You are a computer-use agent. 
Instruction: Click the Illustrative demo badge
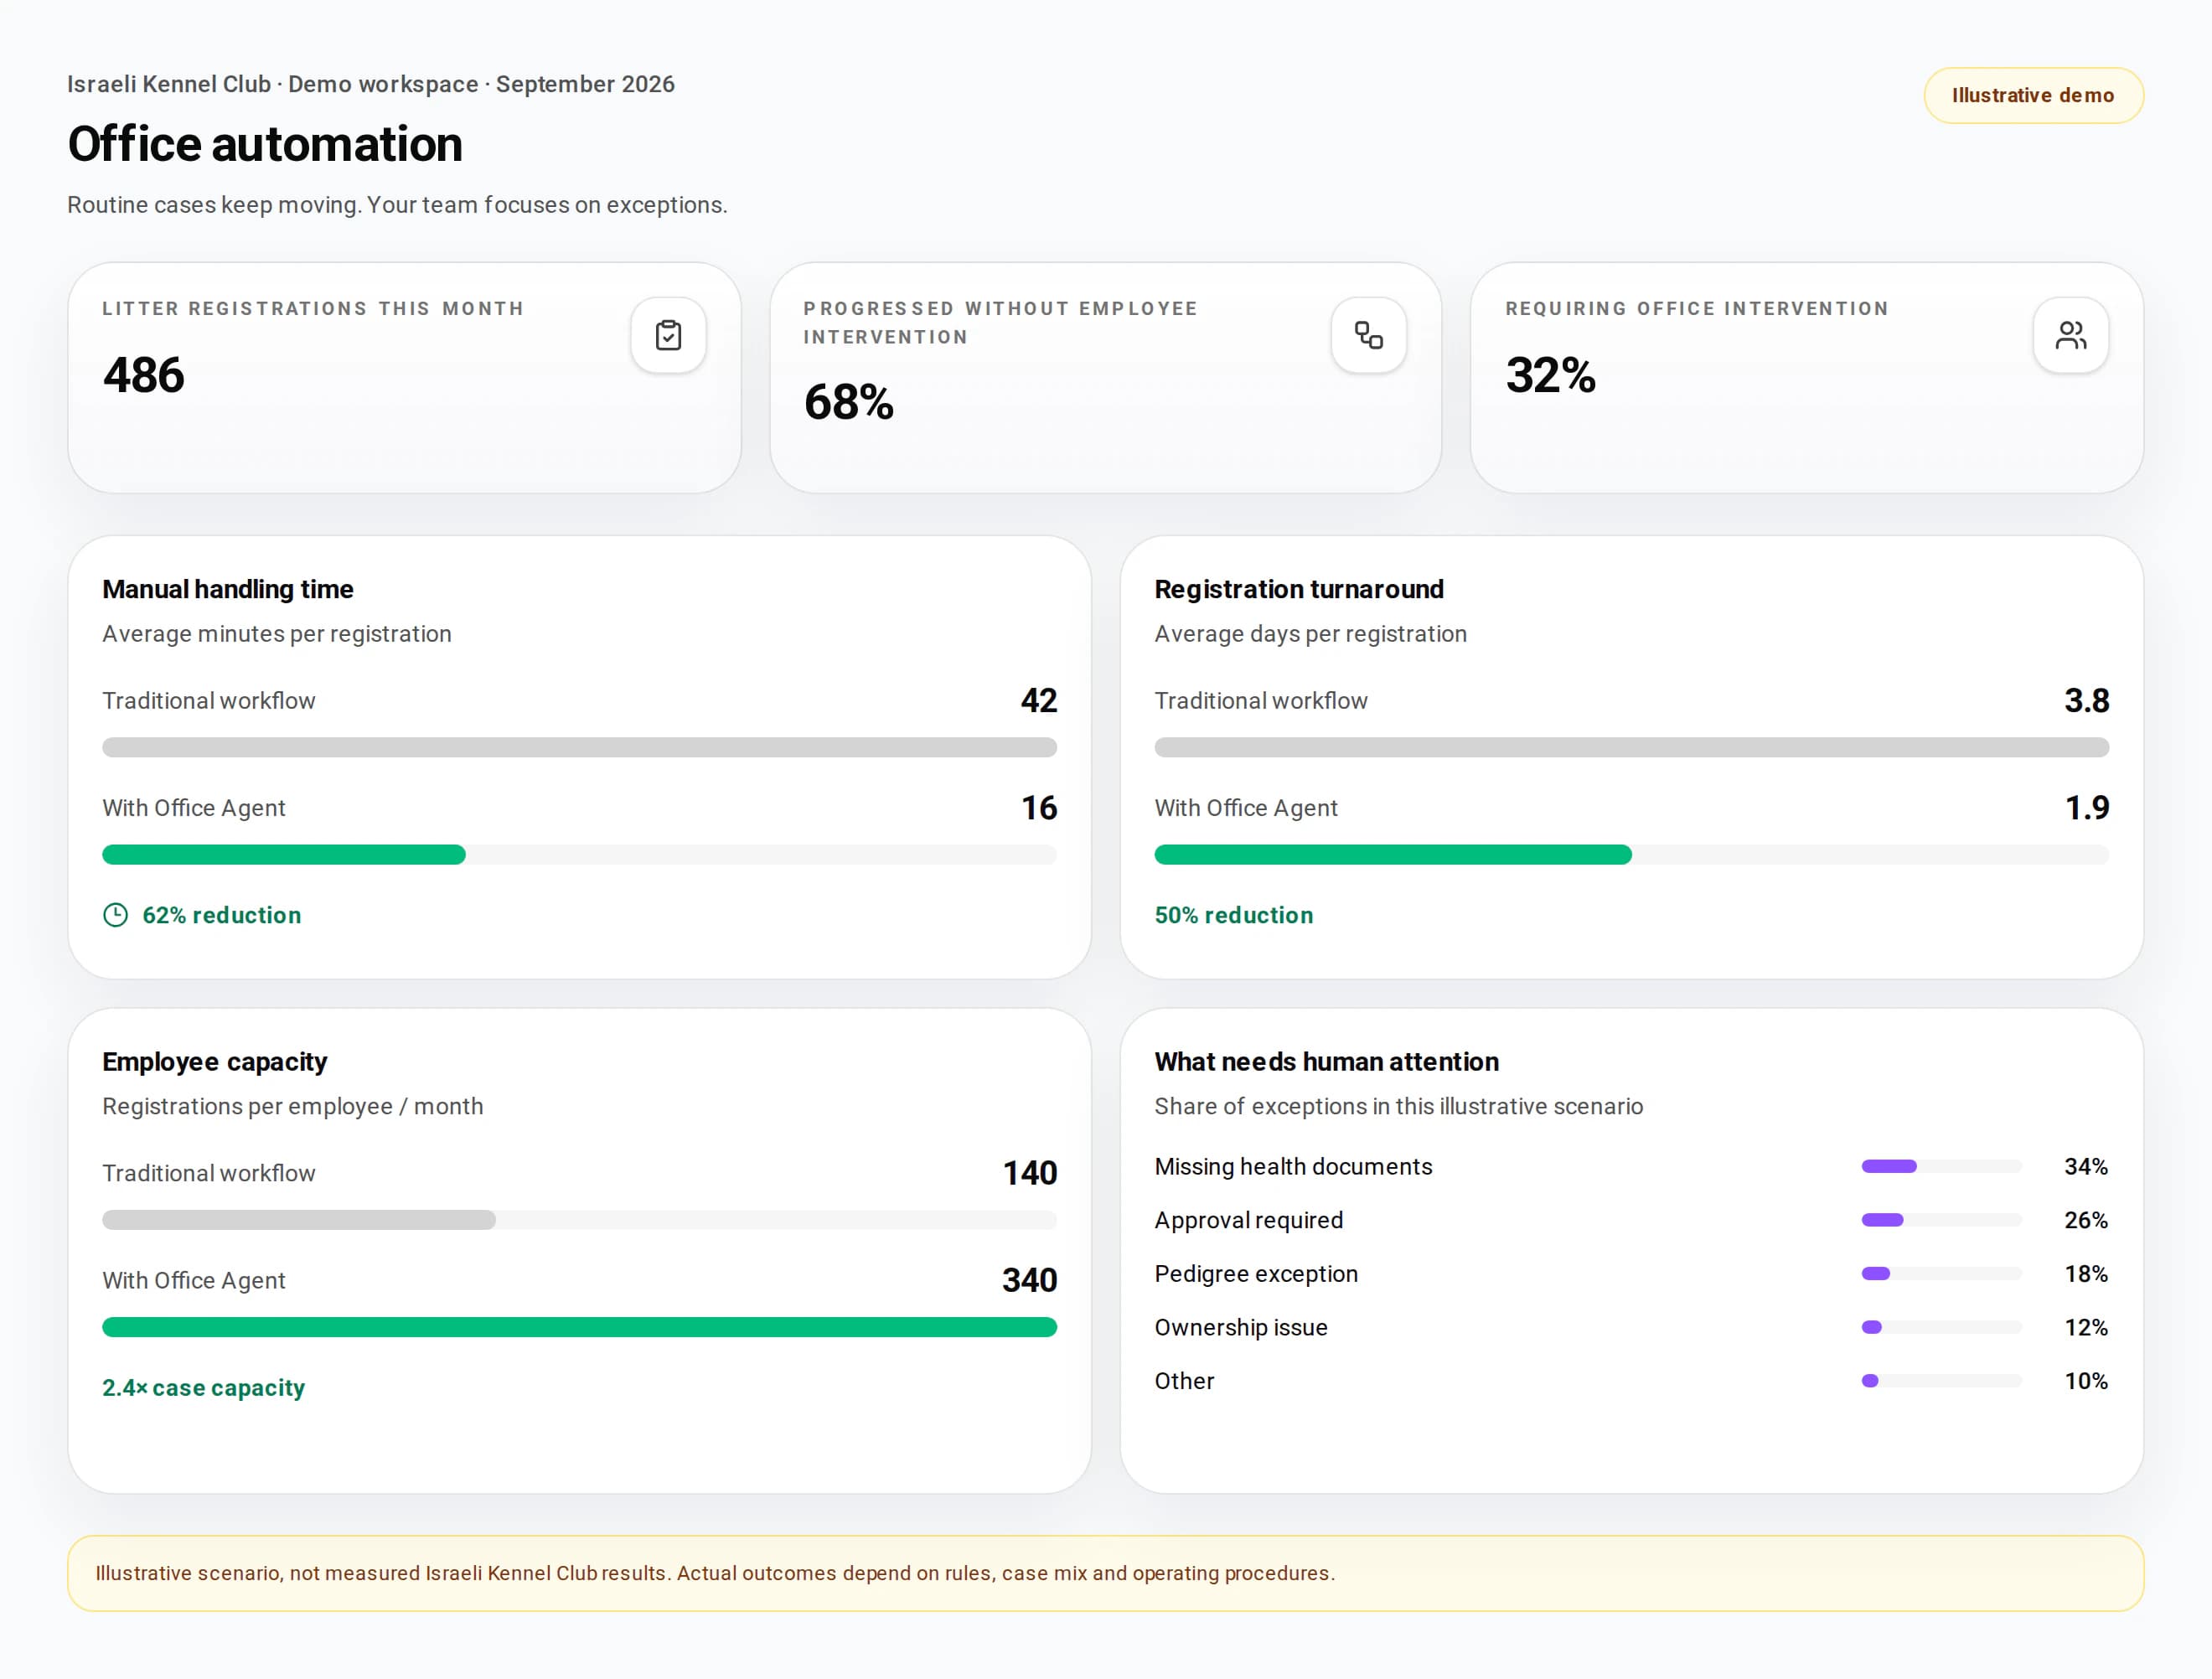[2033, 95]
